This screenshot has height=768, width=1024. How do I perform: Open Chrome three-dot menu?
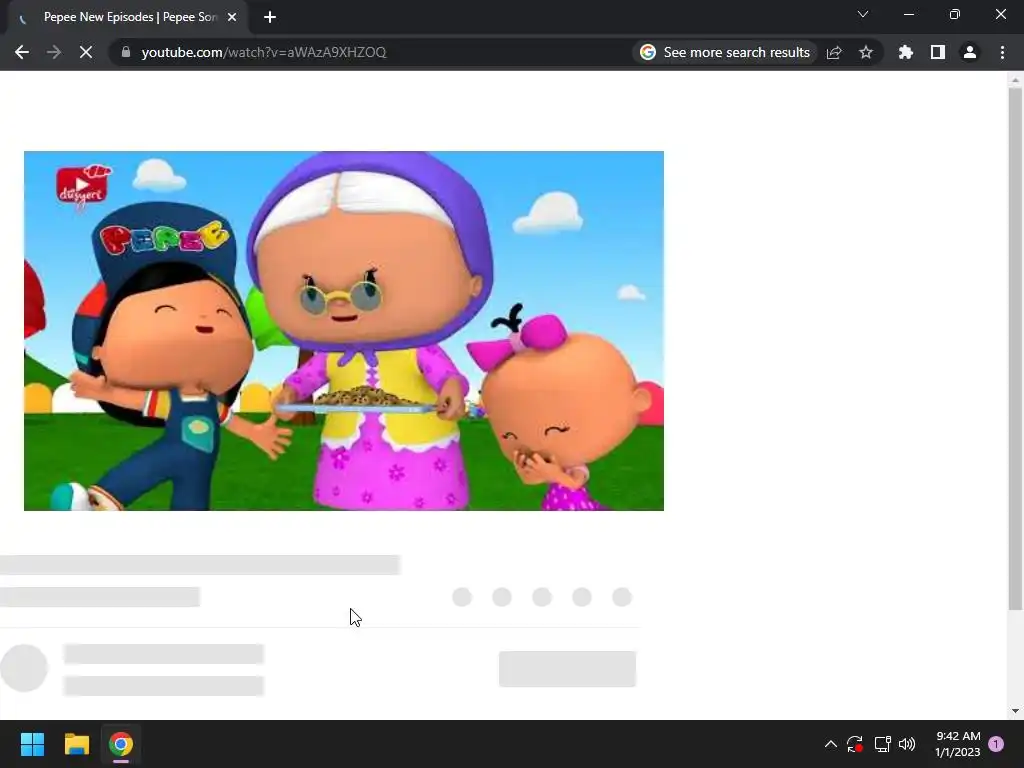point(1002,52)
